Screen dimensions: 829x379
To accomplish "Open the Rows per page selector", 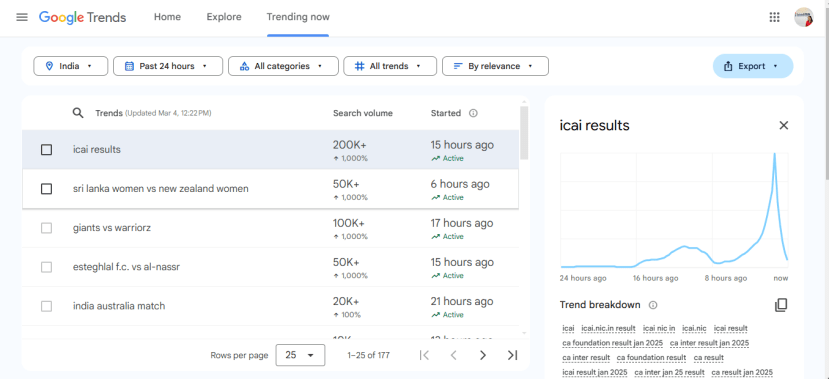I will 300,355.
